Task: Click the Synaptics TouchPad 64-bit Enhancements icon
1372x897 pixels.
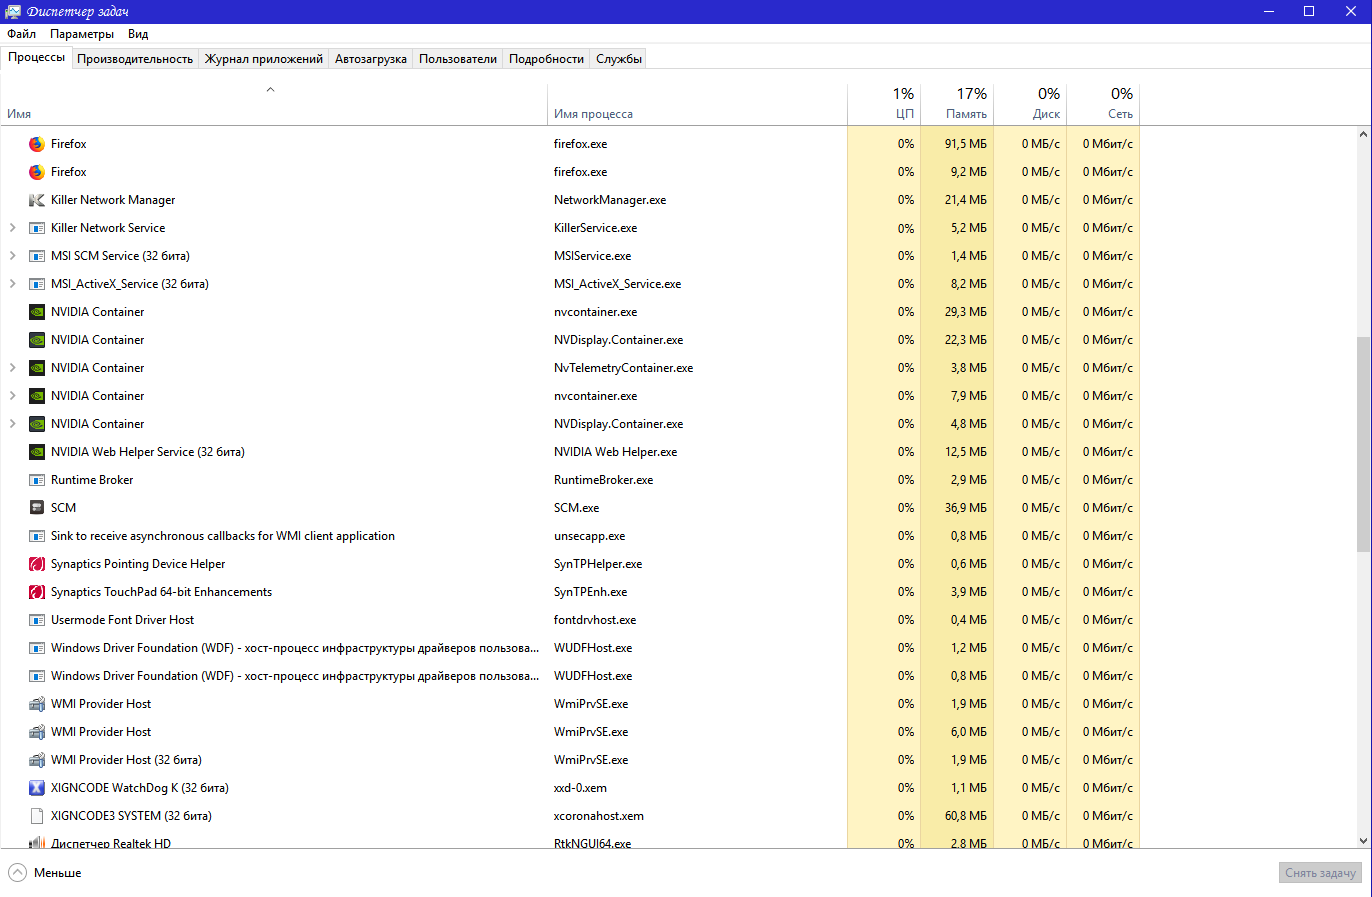Action: (x=37, y=592)
